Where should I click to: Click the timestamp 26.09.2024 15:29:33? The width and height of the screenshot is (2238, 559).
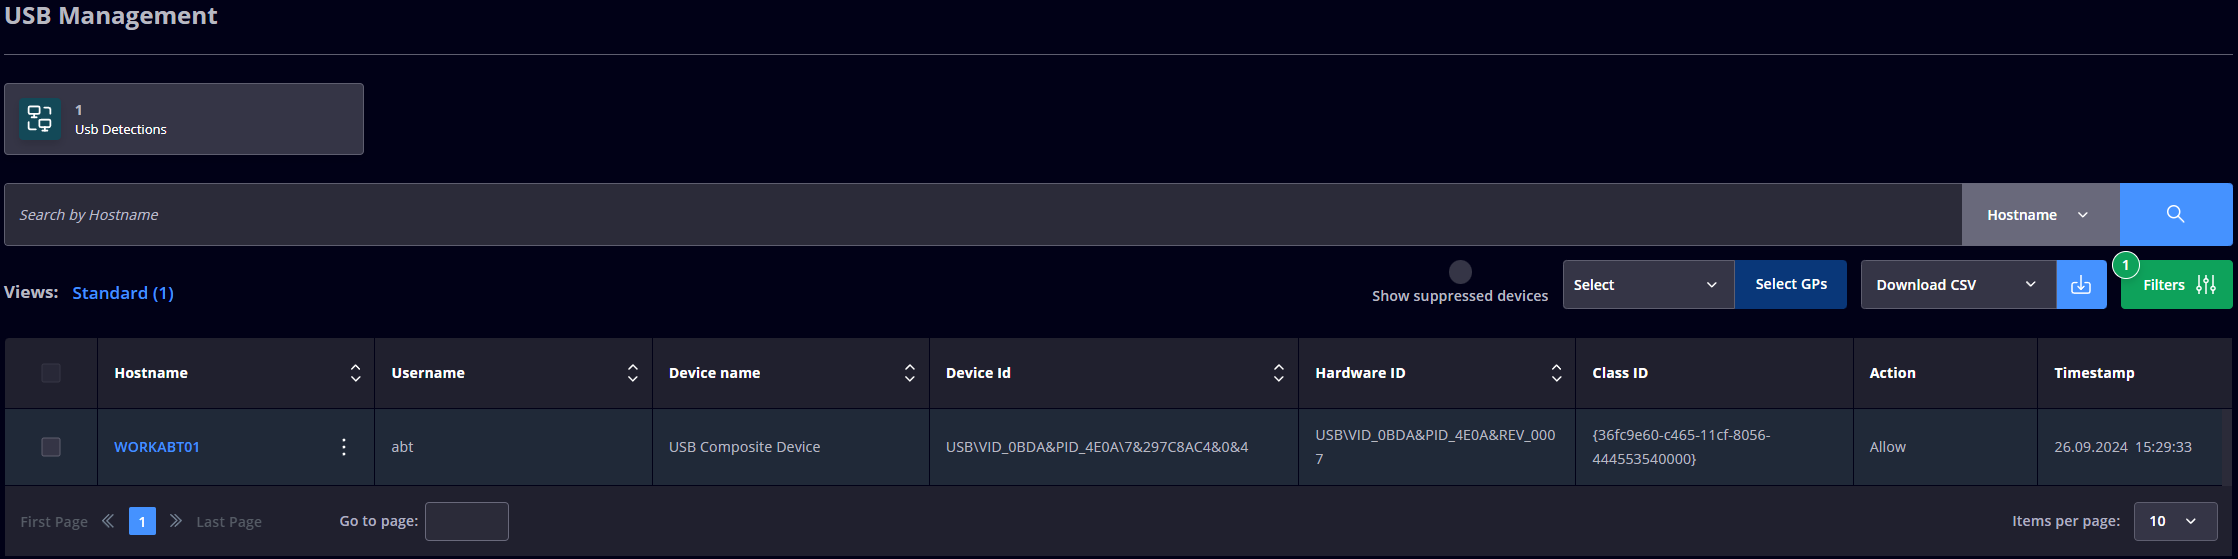pyautogui.click(x=2123, y=447)
